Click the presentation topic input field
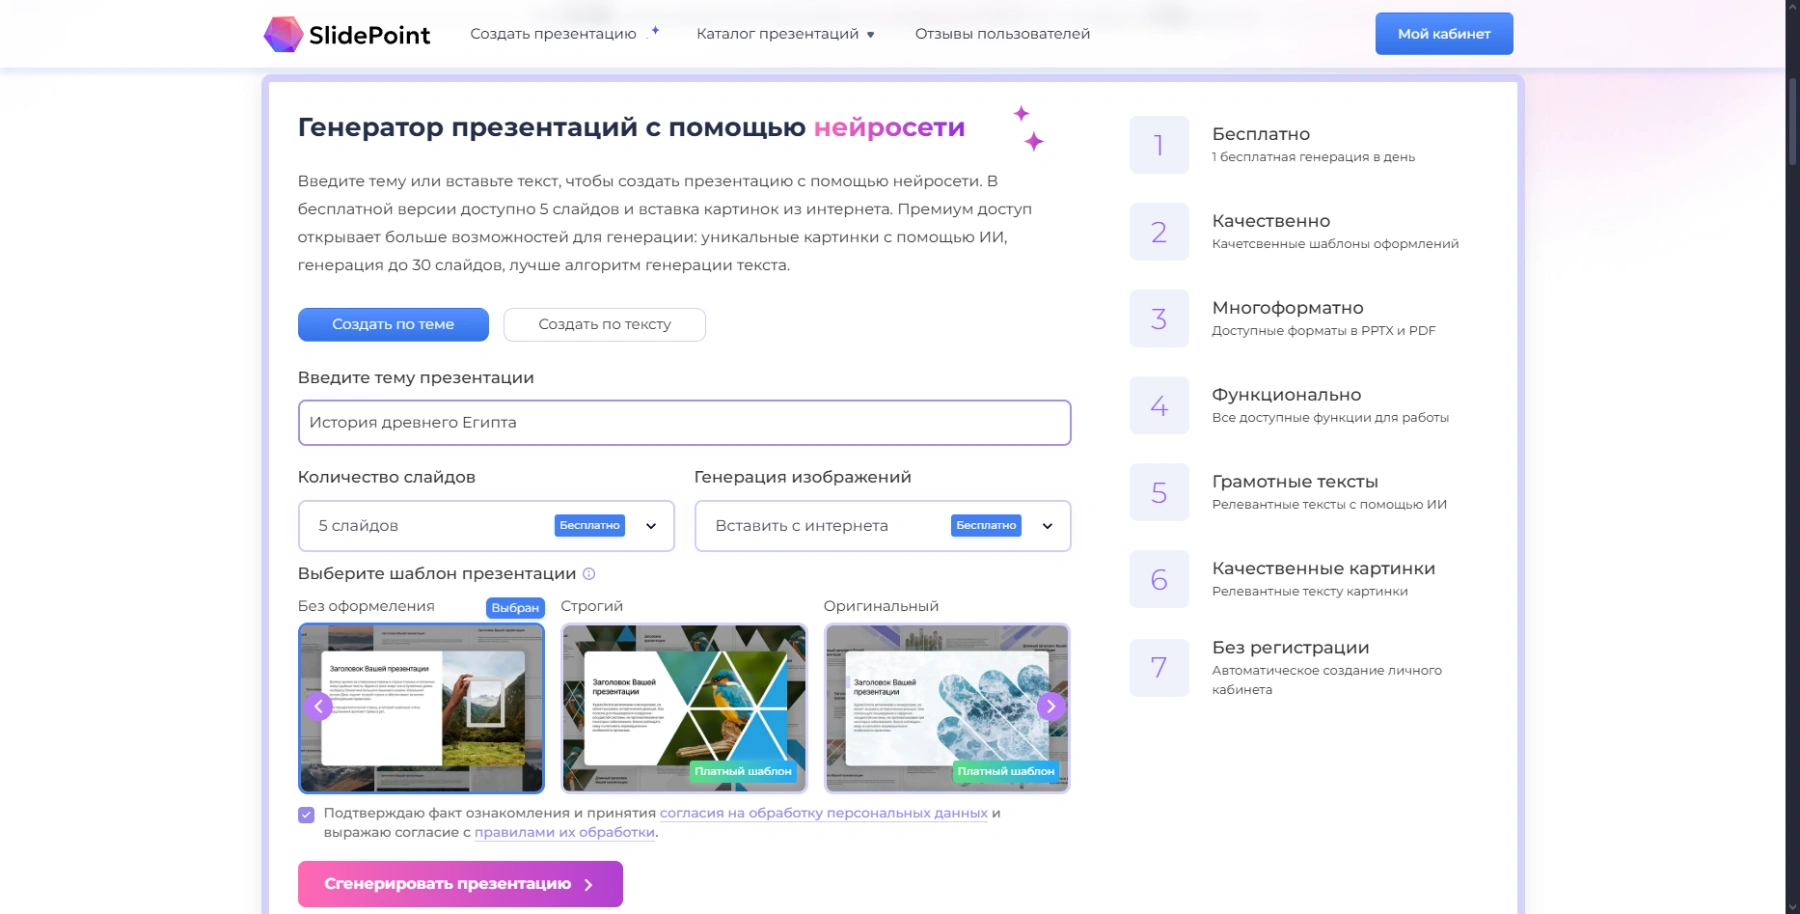1800x914 pixels. coord(683,422)
